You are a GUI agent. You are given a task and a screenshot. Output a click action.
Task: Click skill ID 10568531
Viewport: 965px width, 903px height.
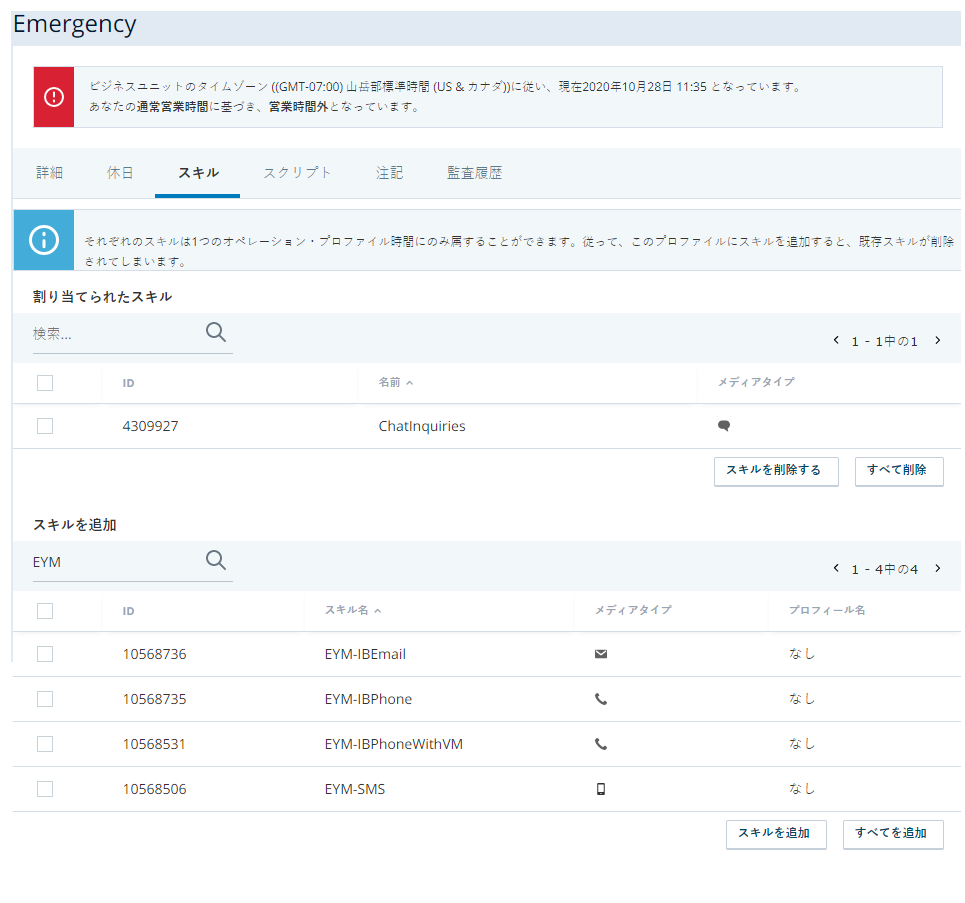(x=154, y=744)
